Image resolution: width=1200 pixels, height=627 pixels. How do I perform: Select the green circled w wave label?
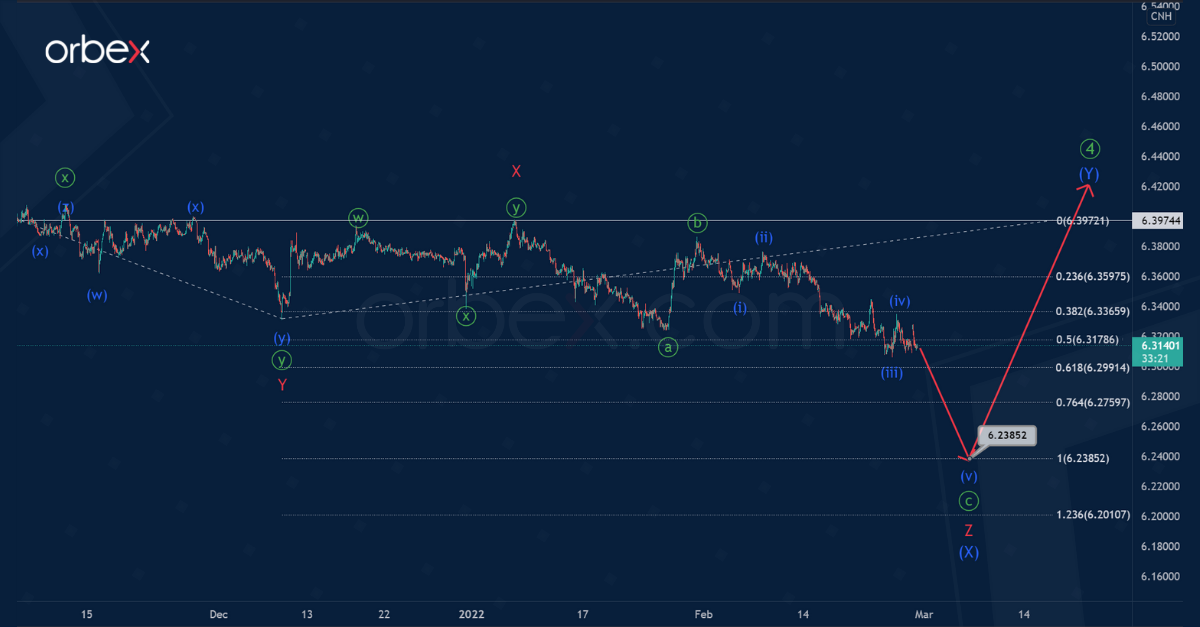point(358,217)
